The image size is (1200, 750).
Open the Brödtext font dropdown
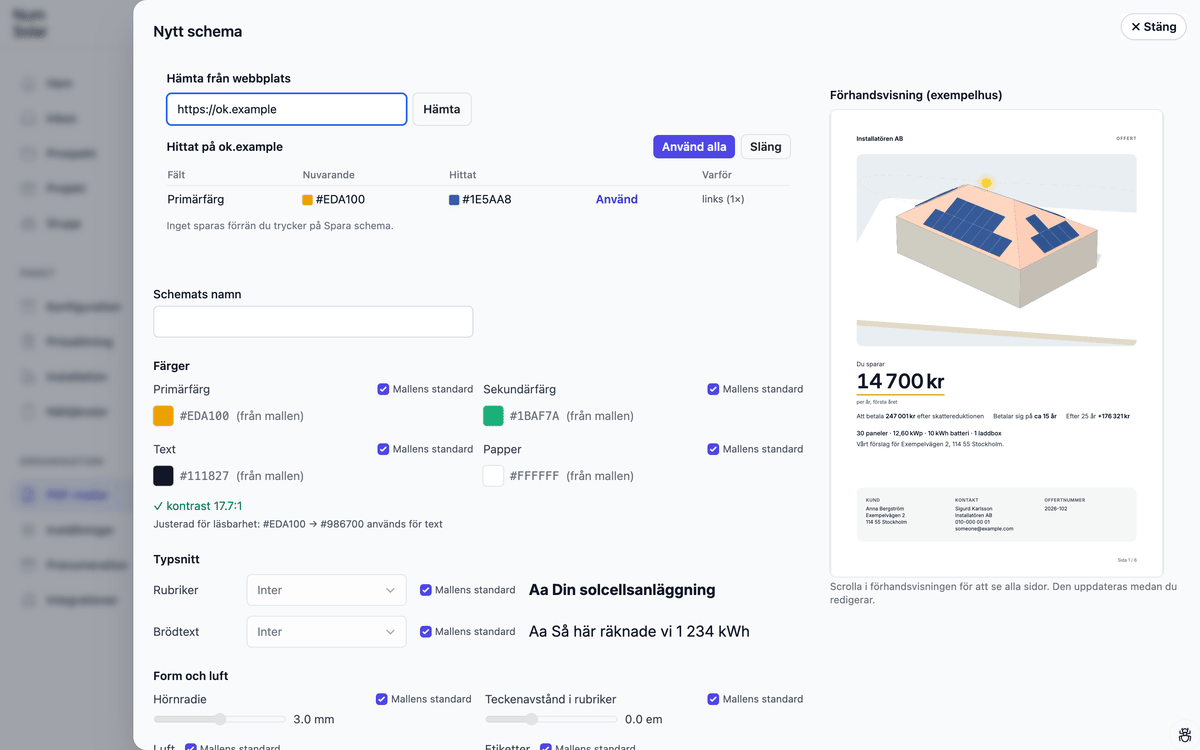pyautogui.click(x=326, y=632)
